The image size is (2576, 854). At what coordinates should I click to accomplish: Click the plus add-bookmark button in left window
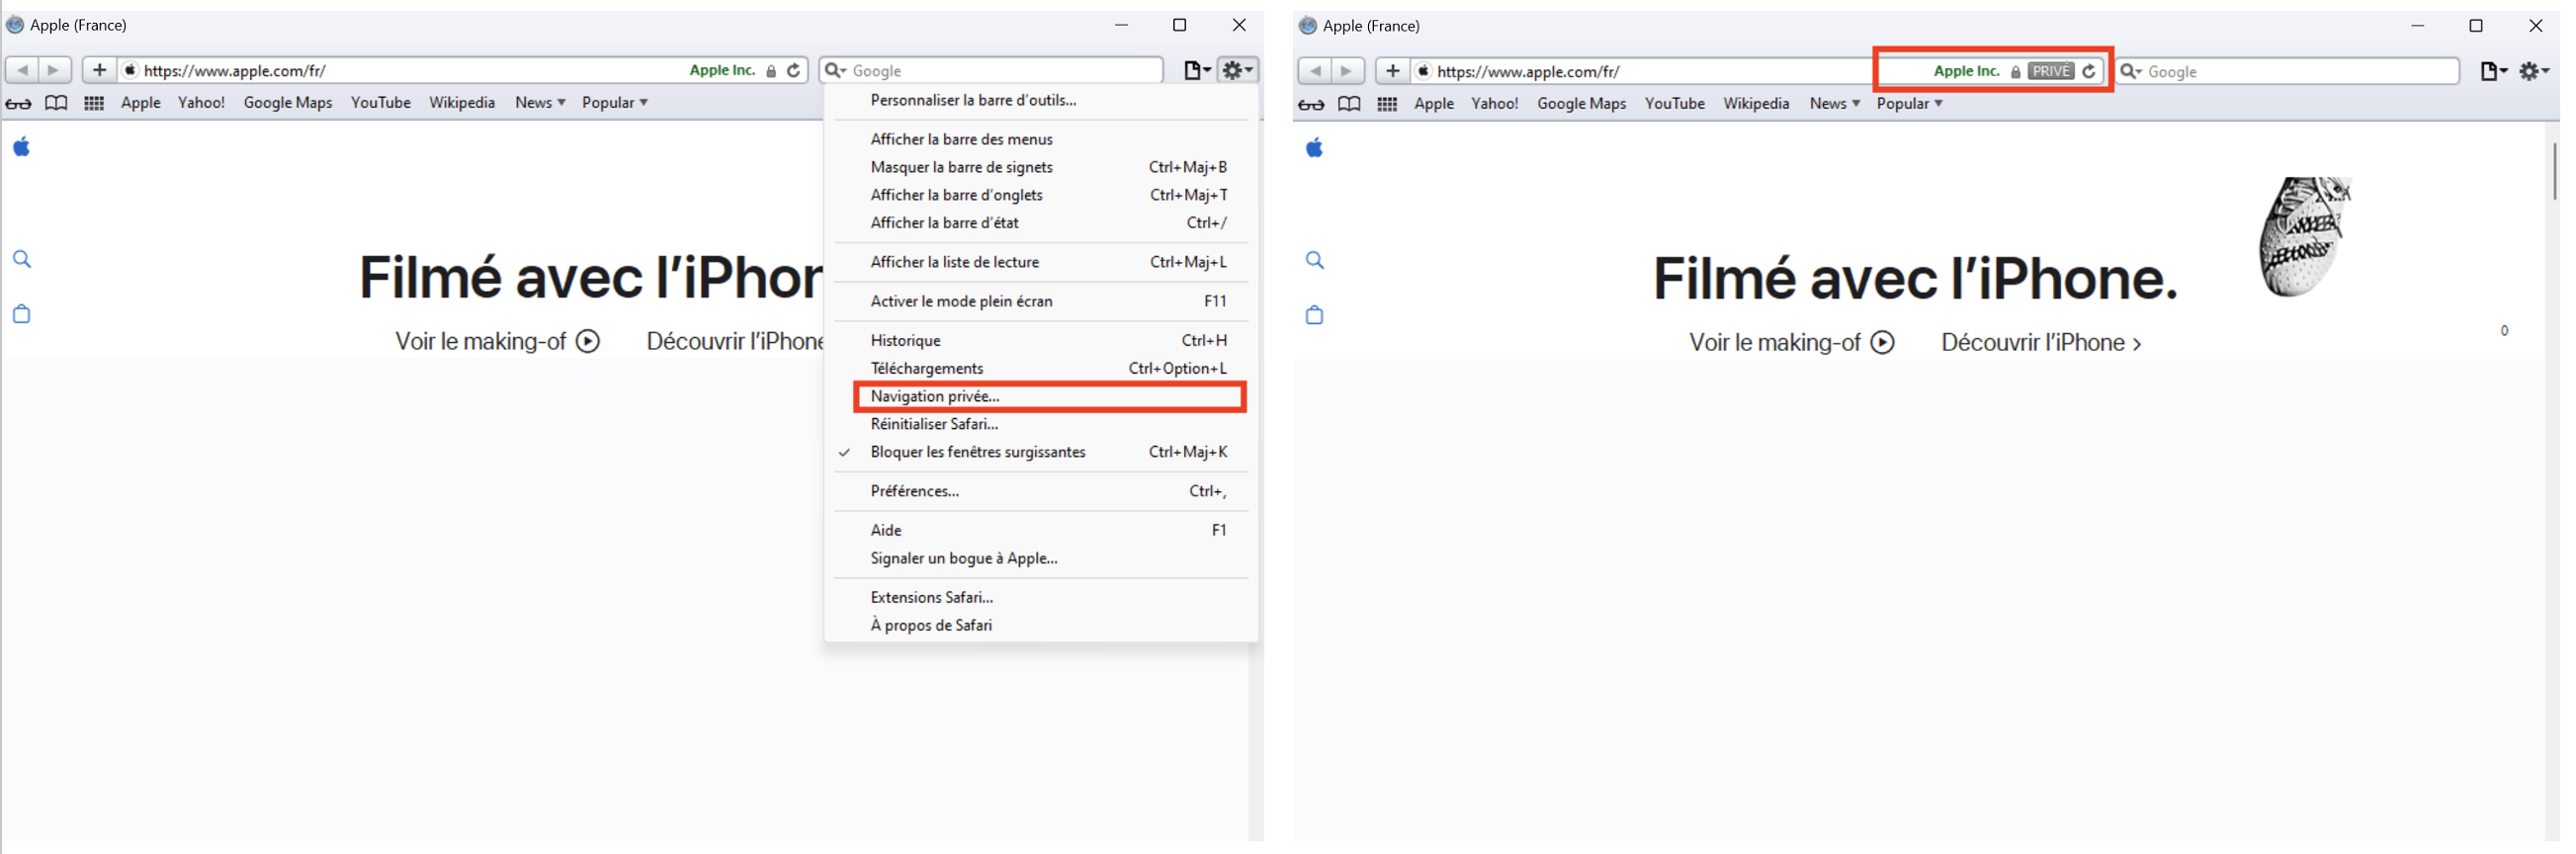[99, 70]
